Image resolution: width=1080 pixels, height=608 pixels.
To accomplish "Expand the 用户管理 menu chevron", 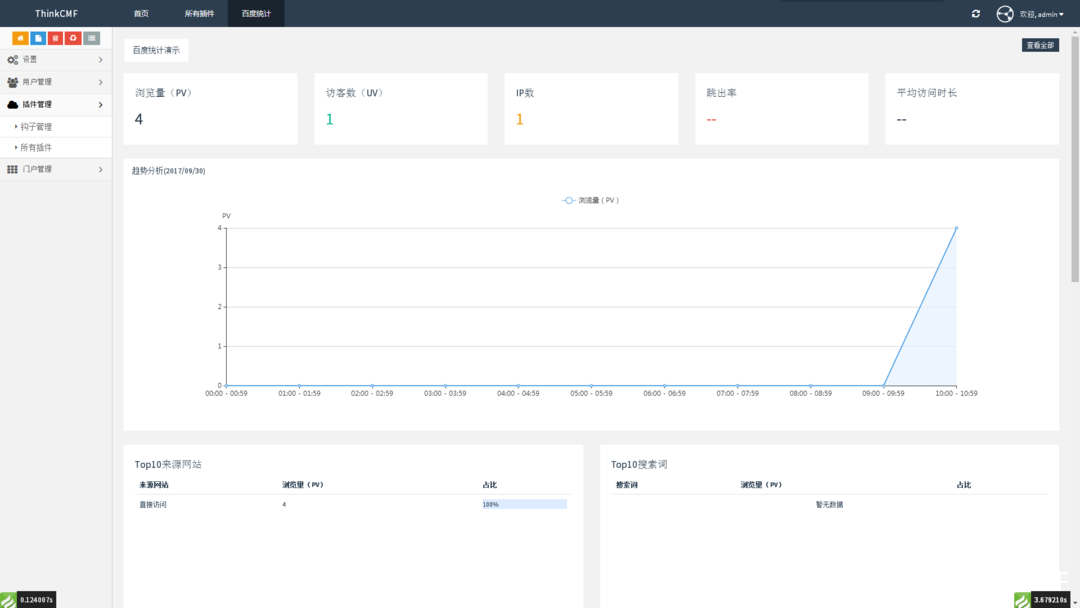I will [101, 82].
